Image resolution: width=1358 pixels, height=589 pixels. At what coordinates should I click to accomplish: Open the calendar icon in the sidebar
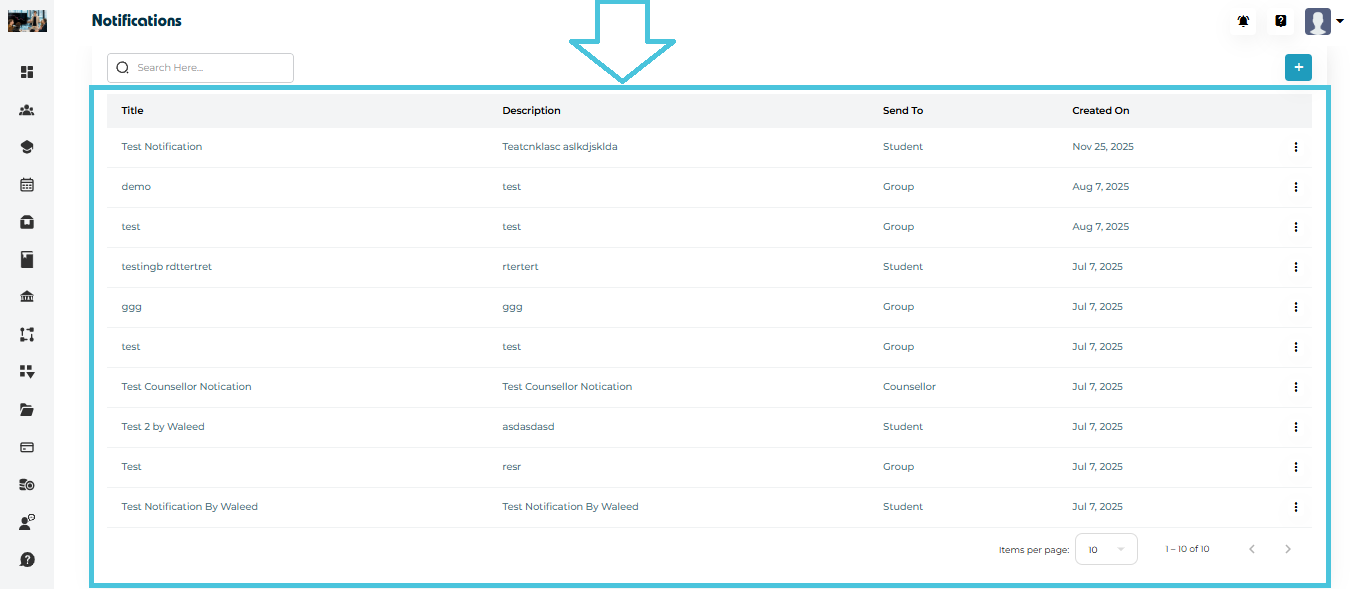tap(27, 185)
